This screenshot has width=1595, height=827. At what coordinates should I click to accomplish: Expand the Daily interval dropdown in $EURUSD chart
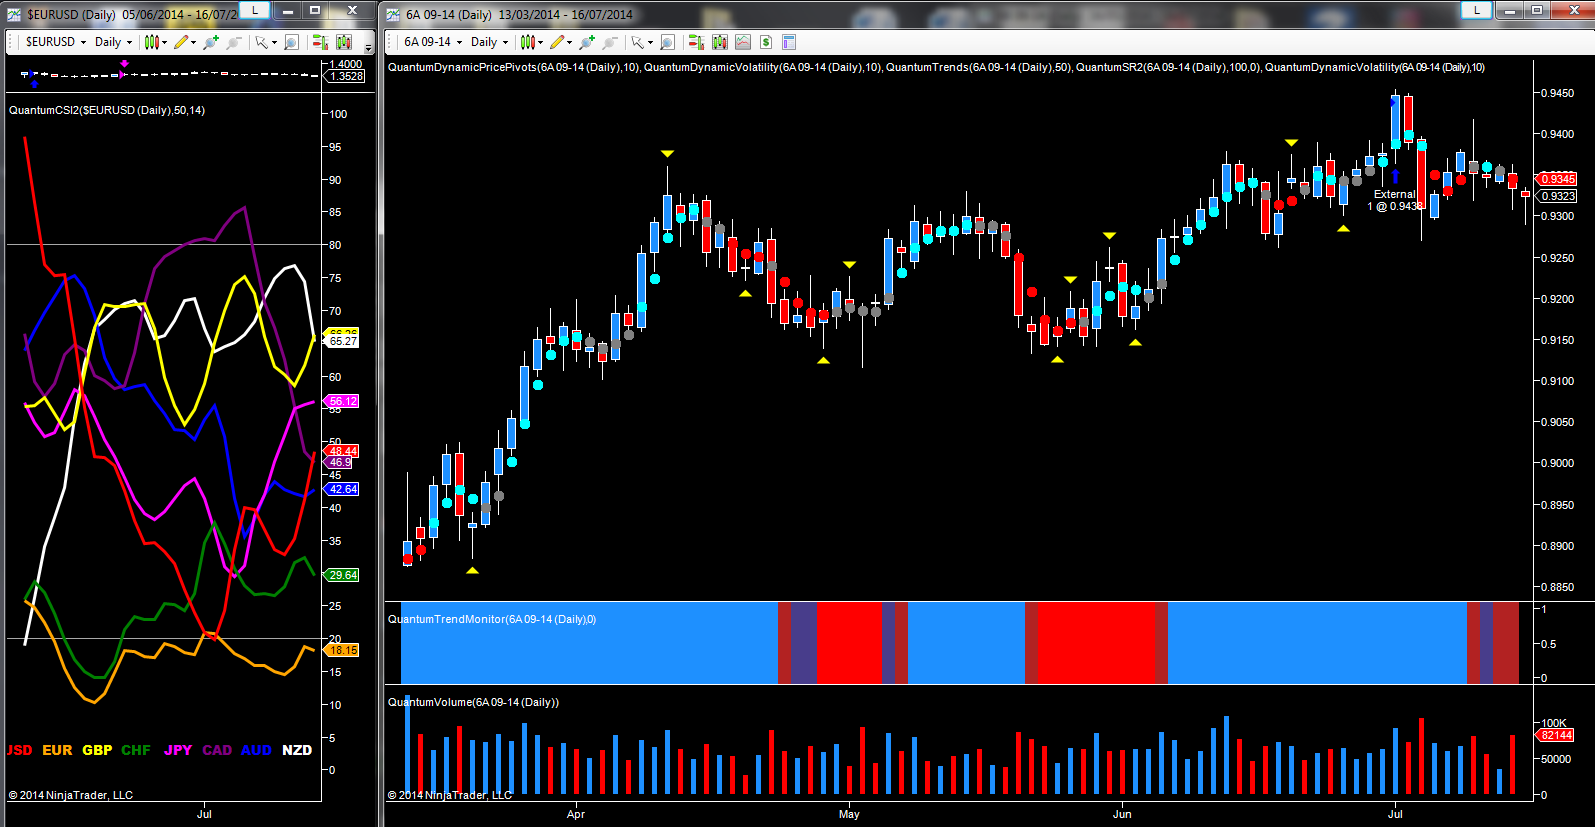click(130, 42)
